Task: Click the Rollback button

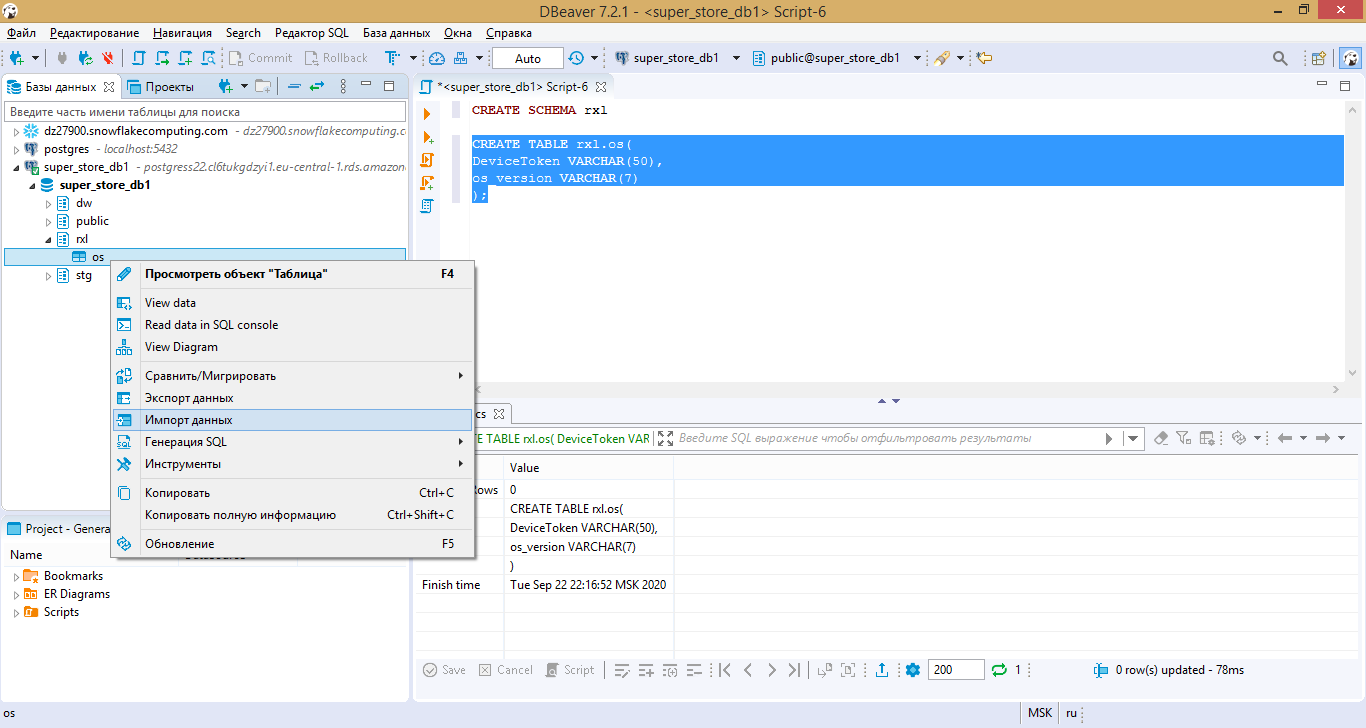Action: click(336, 58)
